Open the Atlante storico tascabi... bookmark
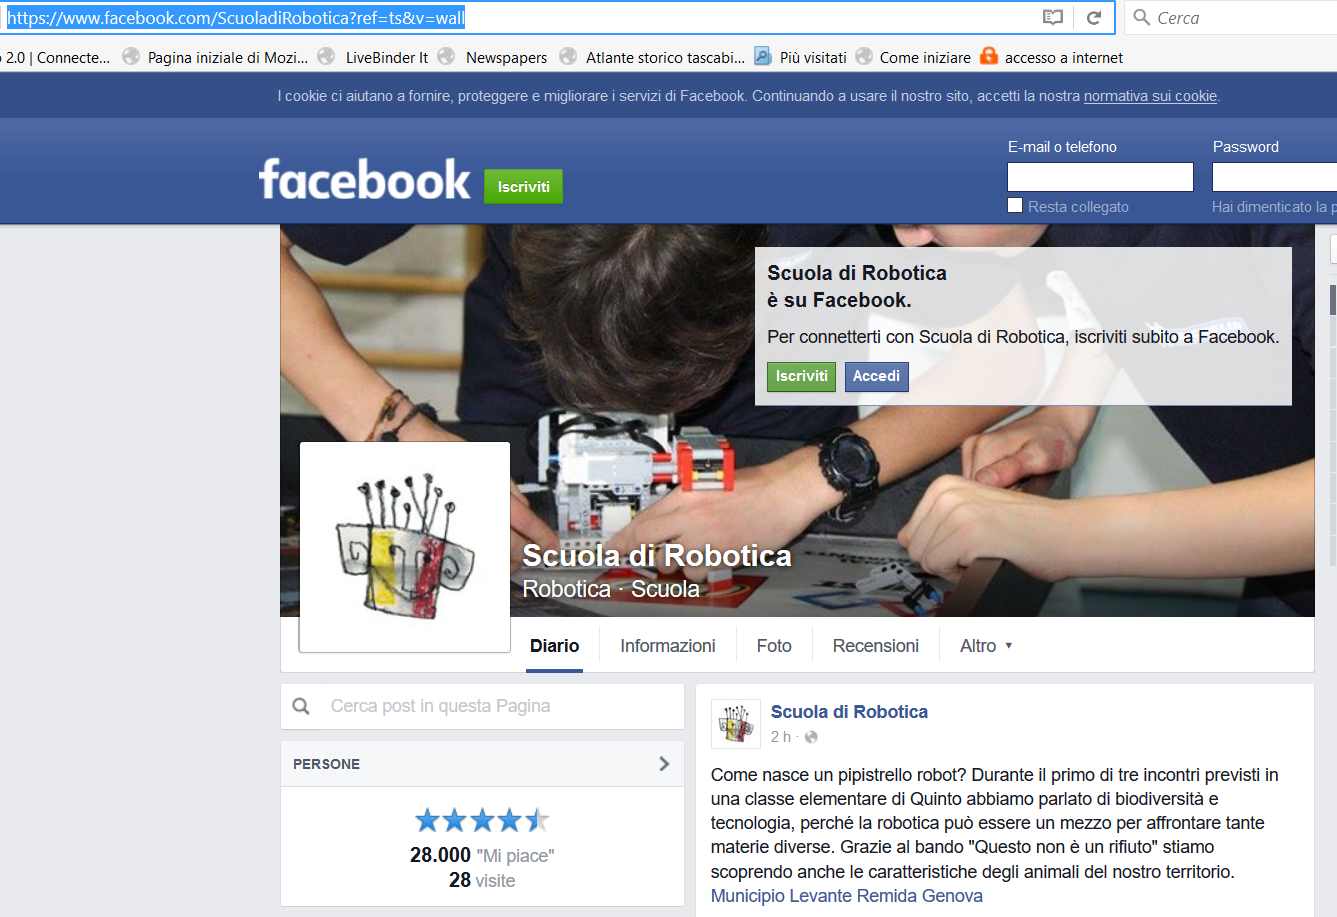This screenshot has height=917, width=1337. click(652, 57)
